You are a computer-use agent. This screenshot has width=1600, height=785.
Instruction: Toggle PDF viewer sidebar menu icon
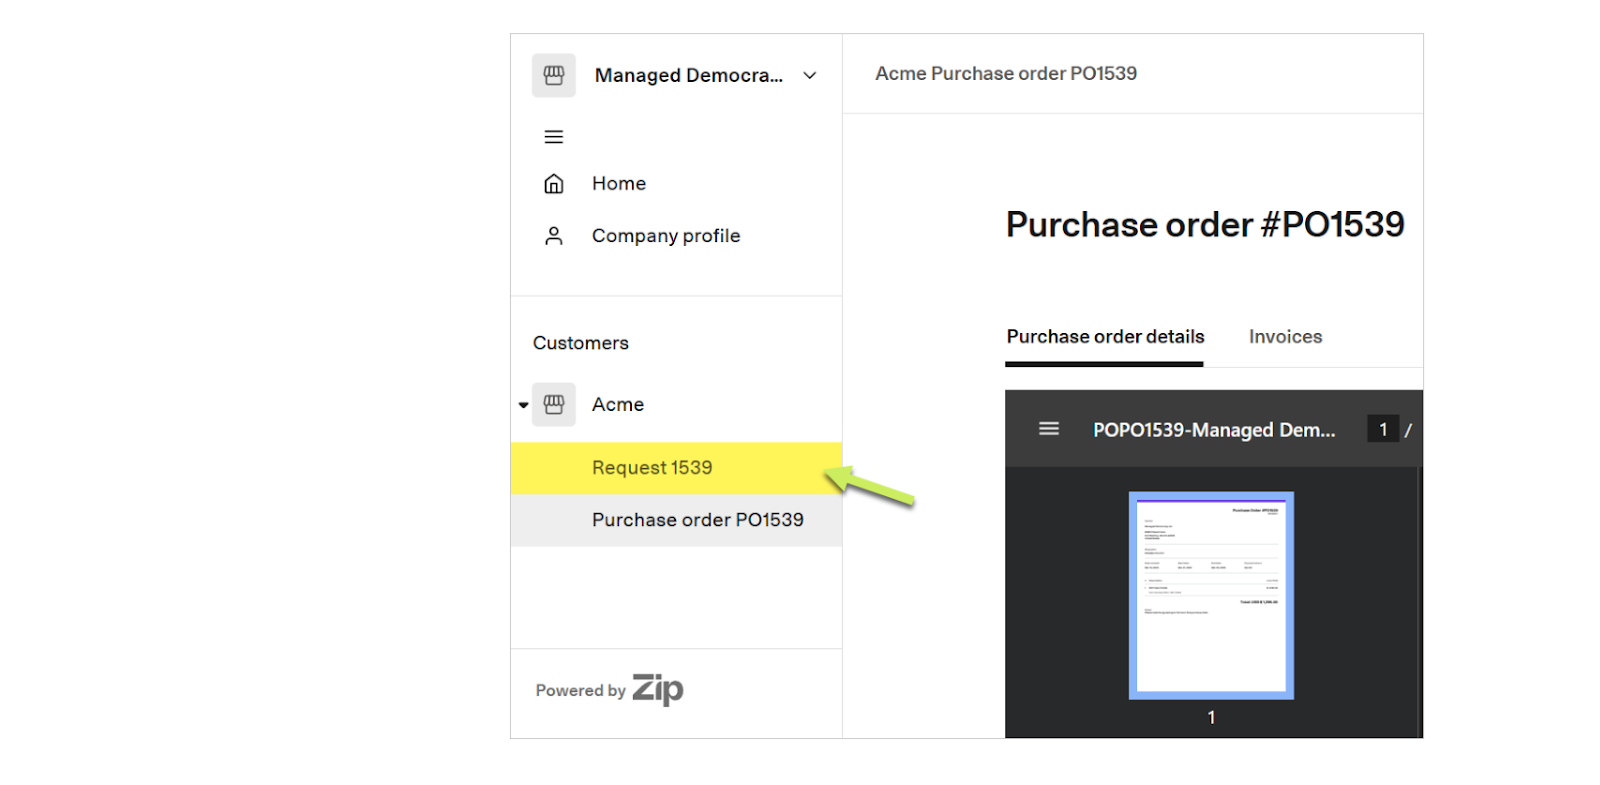click(x=1049, y=429)
